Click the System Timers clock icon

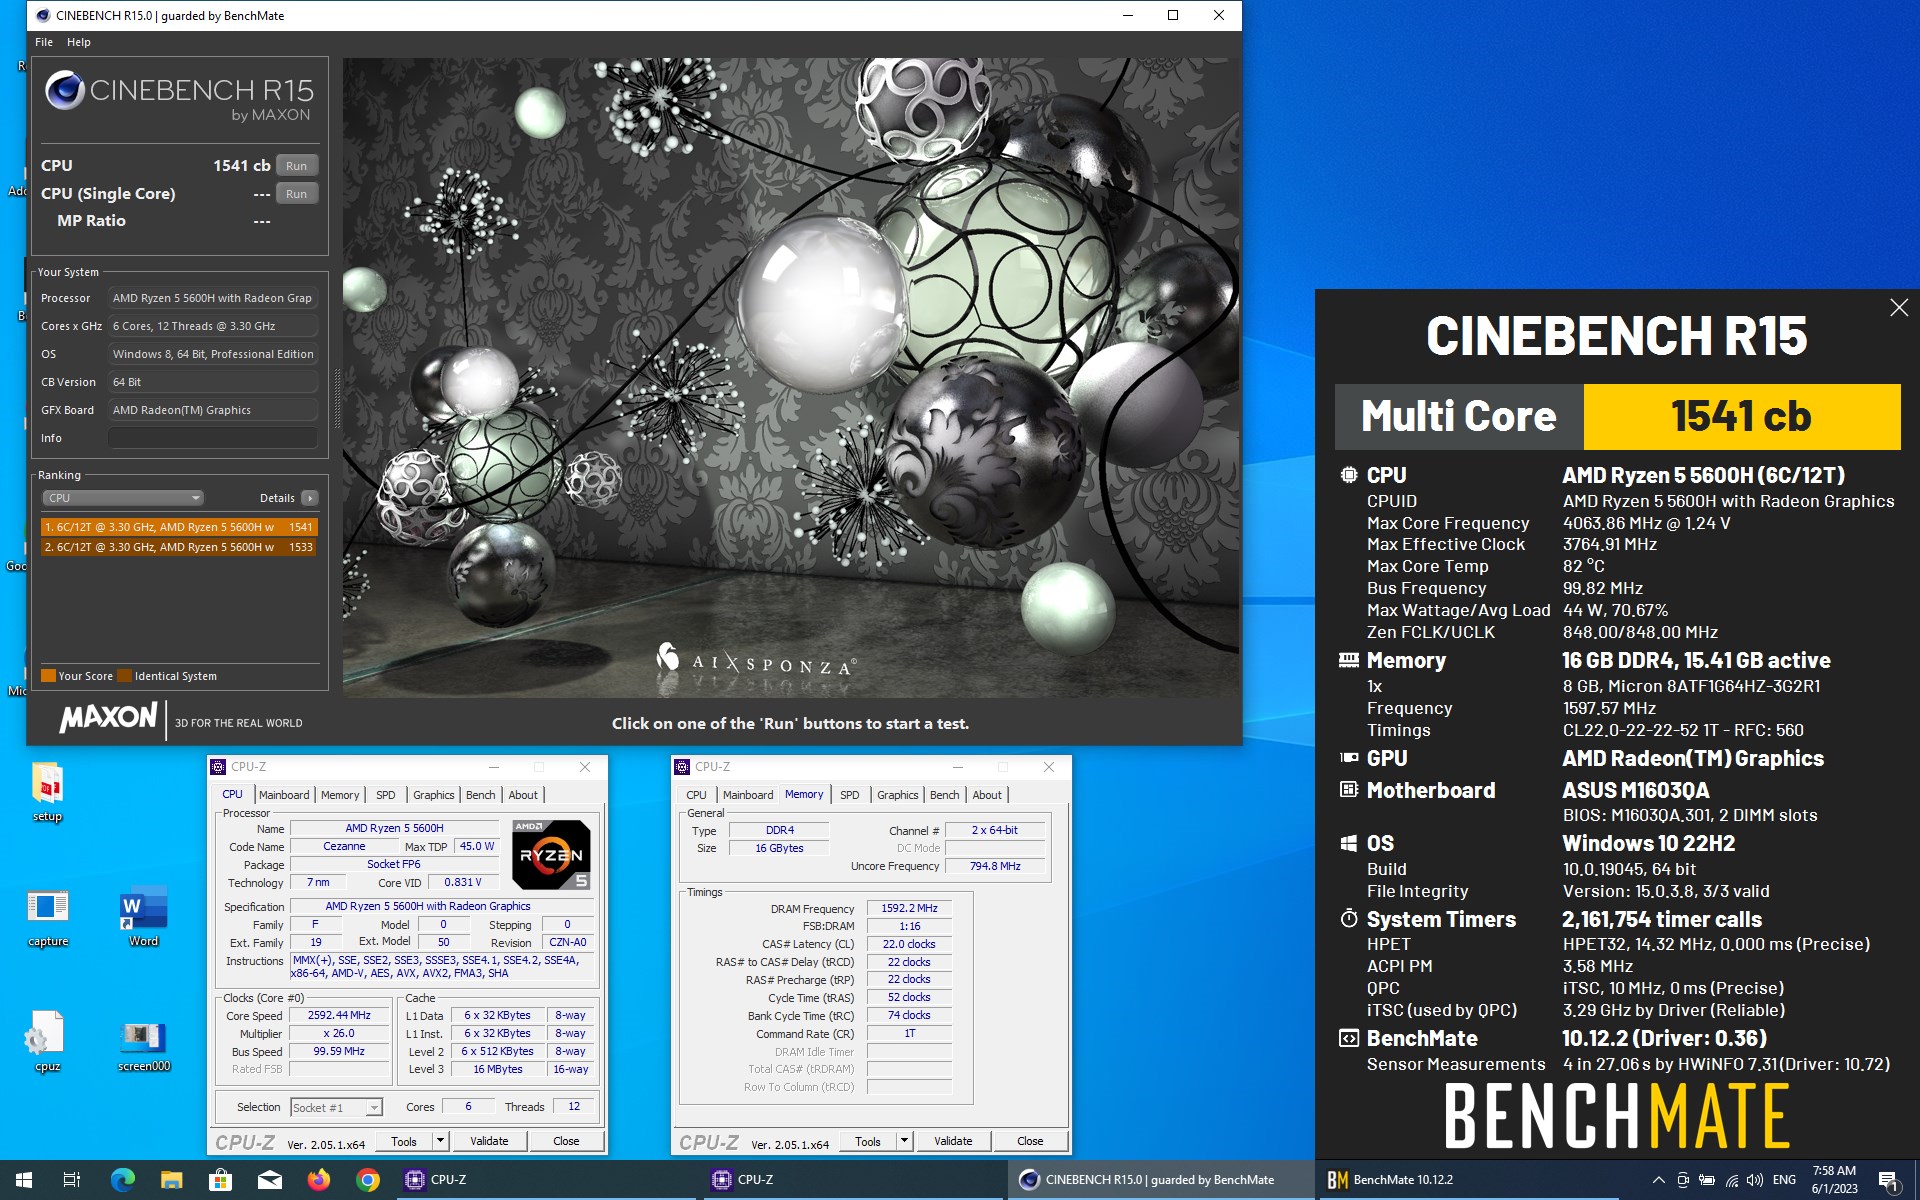pyautogui.click(x=1349, y=918)
